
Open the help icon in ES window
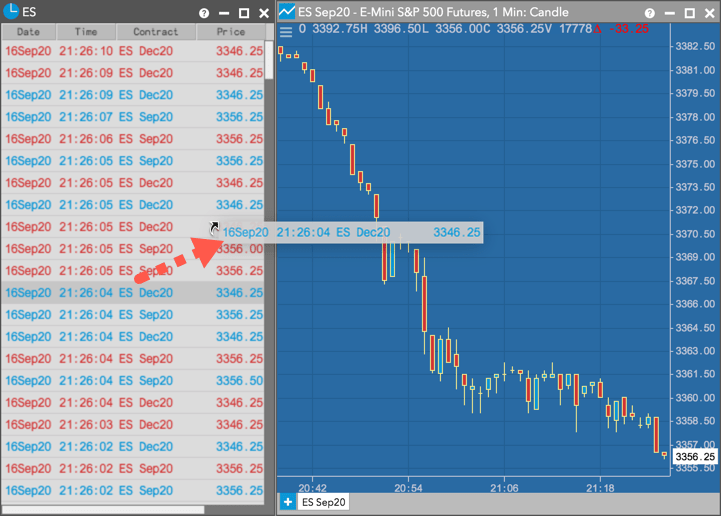pos(204,13)
